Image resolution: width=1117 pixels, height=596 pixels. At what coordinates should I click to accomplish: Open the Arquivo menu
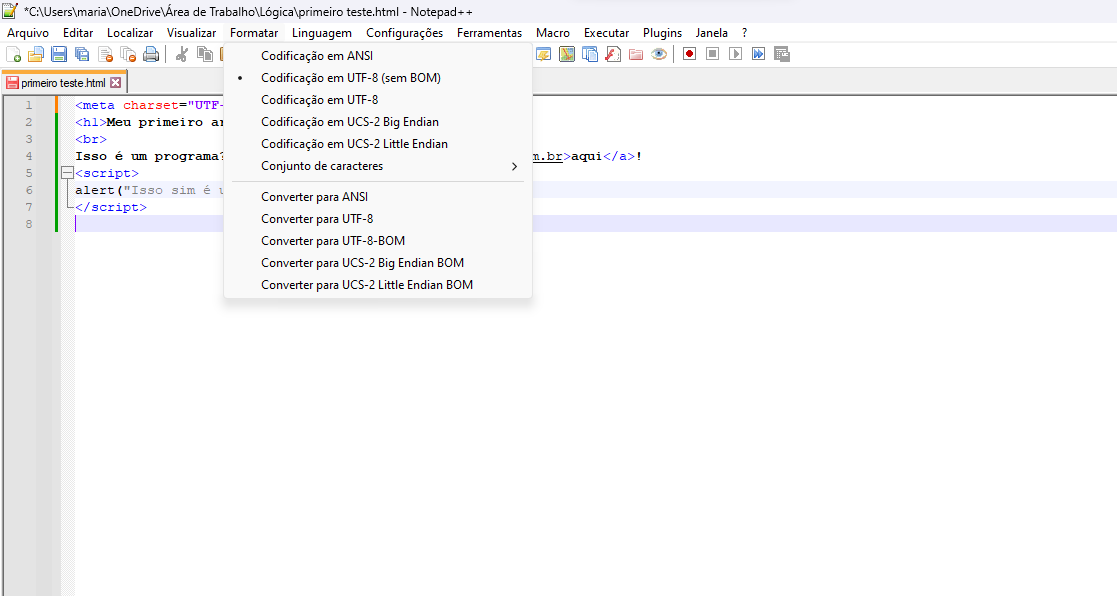(x=28, y=33)
